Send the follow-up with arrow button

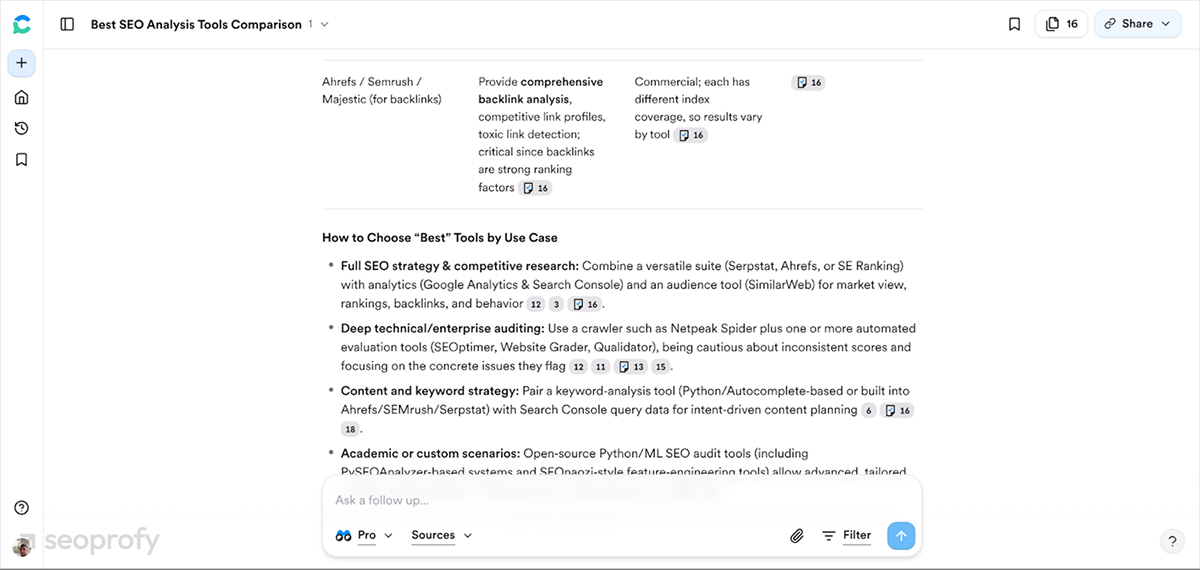click(901, 536)
